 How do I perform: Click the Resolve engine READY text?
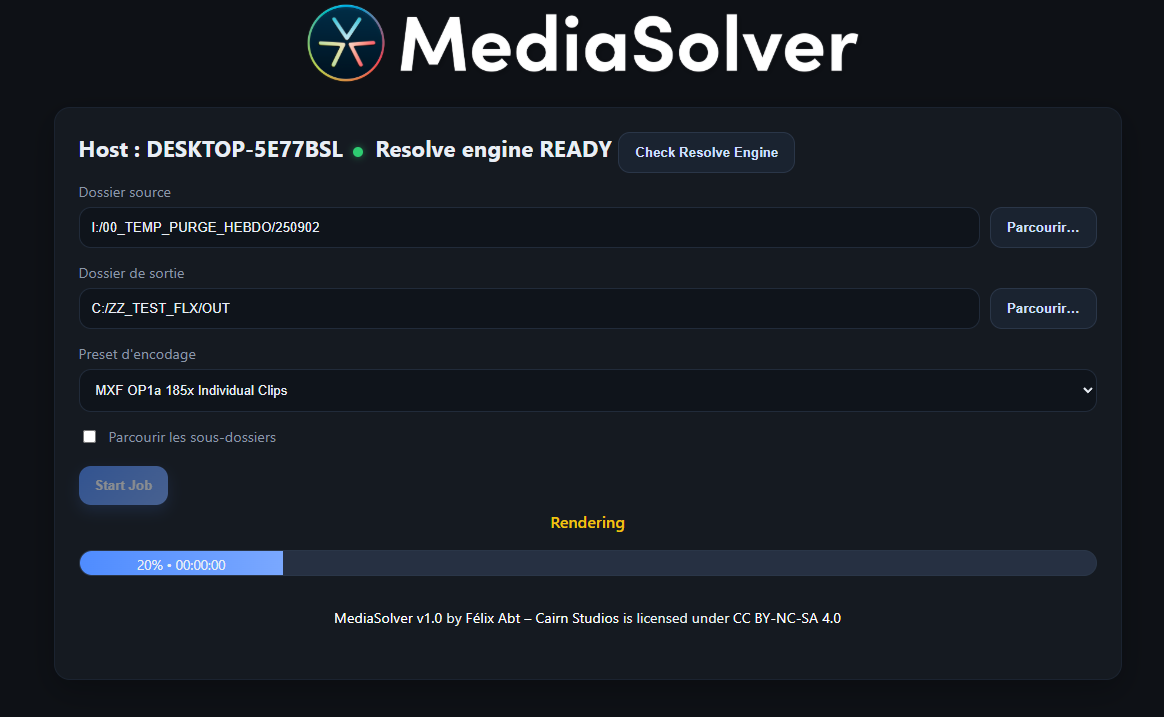493,150
